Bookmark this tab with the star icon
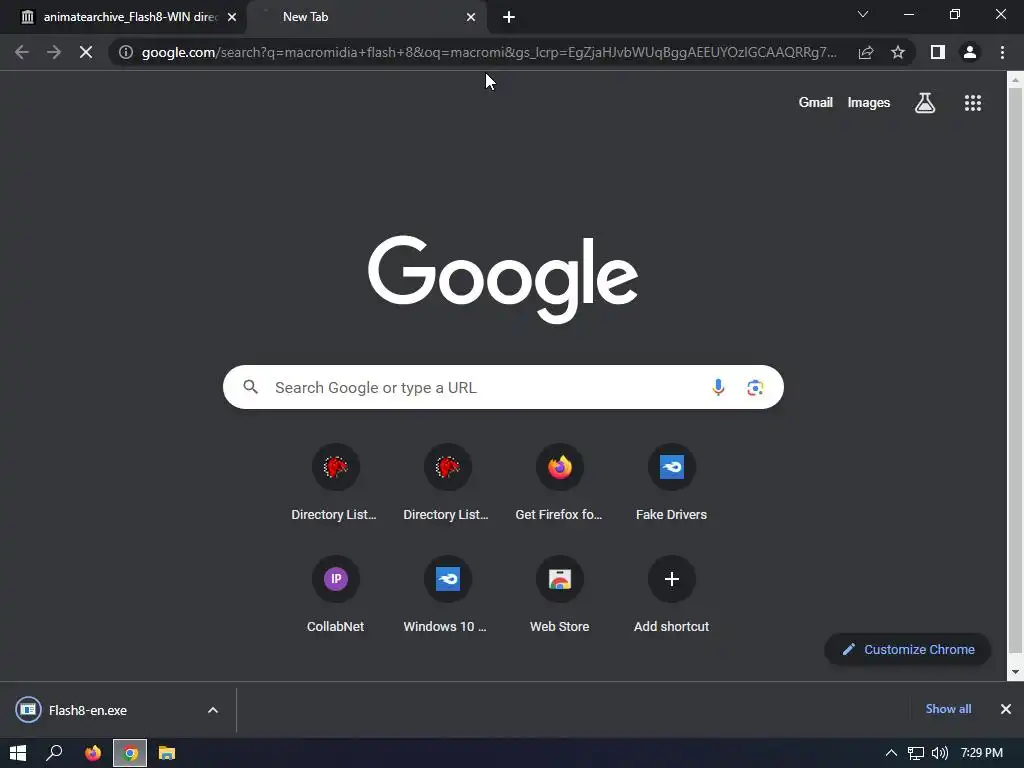1024x768 pixels. pos(898,52)
